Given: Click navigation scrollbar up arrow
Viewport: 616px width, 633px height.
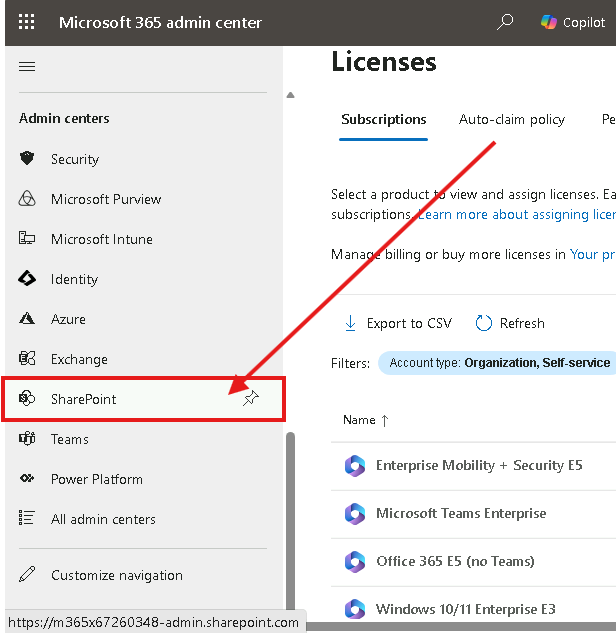Looking at the screenshot, I should [290, 95].
